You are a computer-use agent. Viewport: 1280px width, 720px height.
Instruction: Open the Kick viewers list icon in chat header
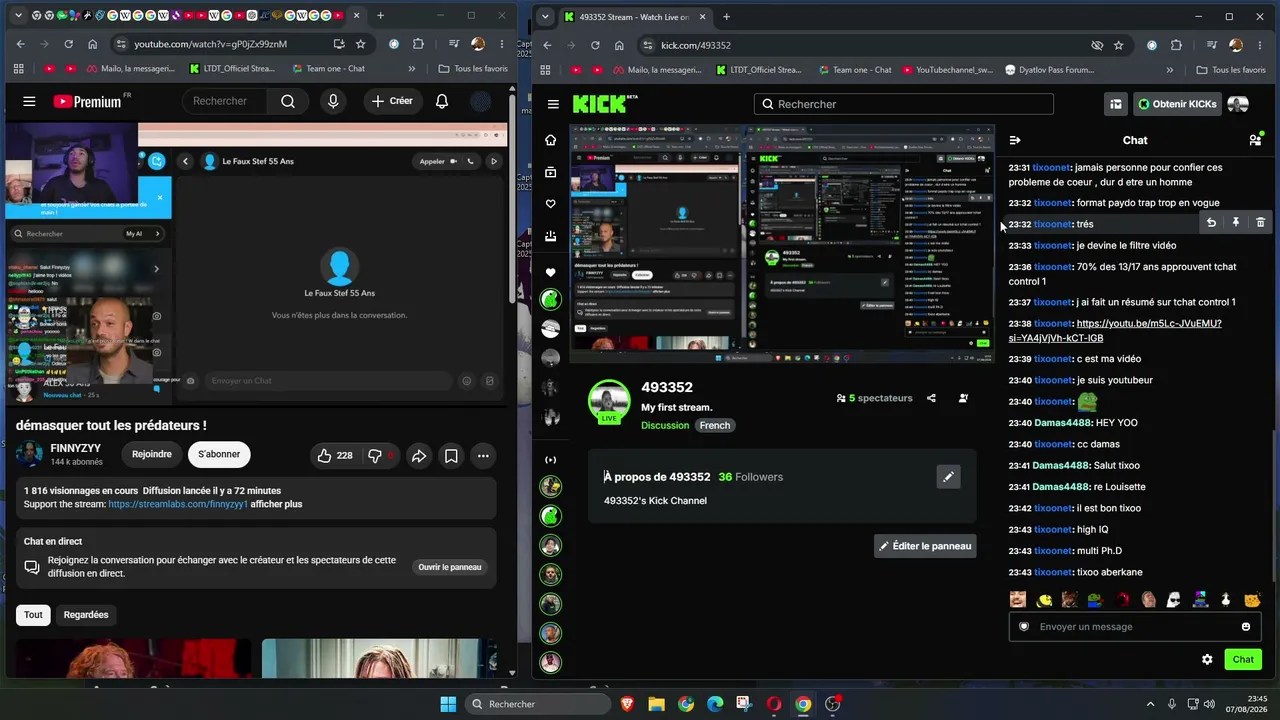[x=1255, y=140]
